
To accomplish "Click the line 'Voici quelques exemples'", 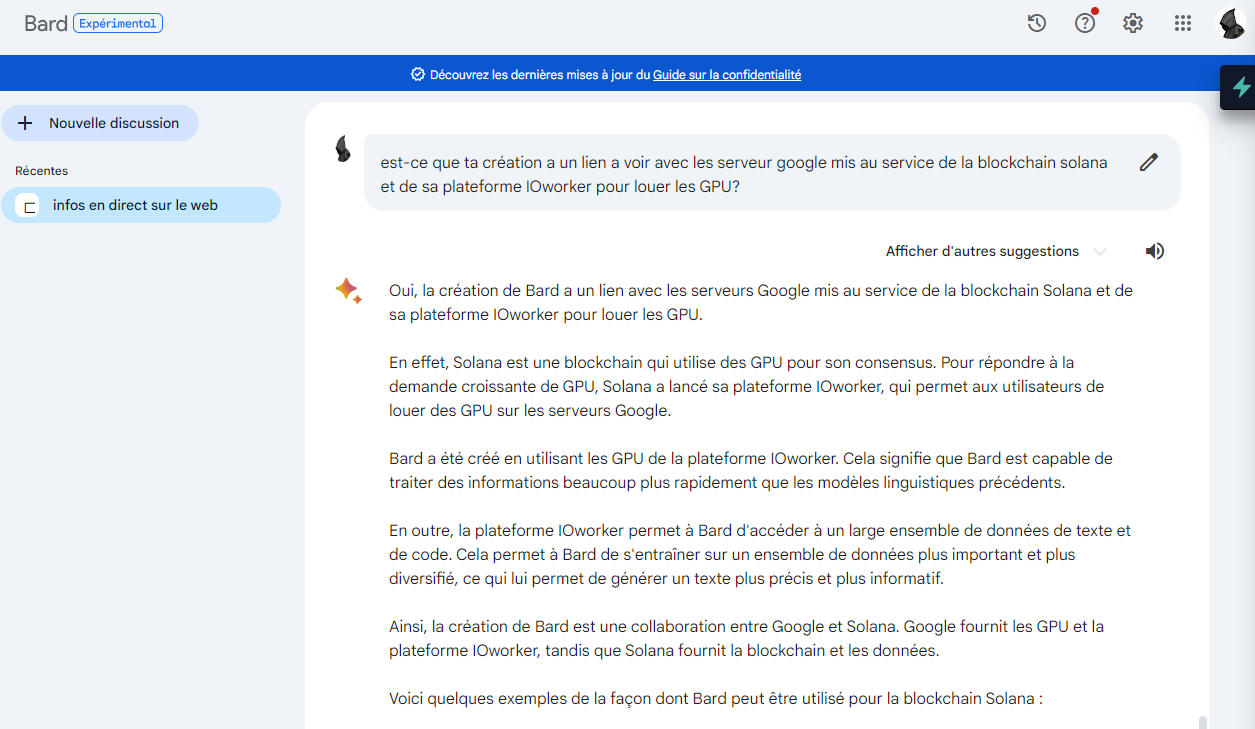I will tap(716, 698).
